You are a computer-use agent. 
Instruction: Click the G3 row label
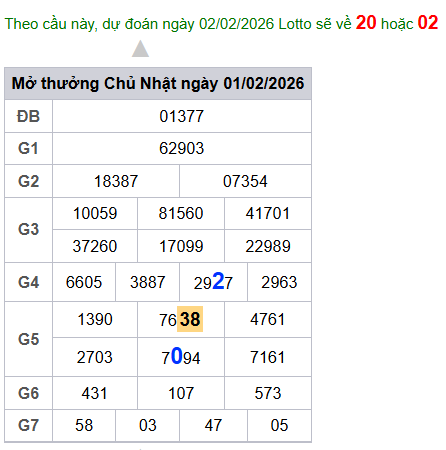[29, 229]
